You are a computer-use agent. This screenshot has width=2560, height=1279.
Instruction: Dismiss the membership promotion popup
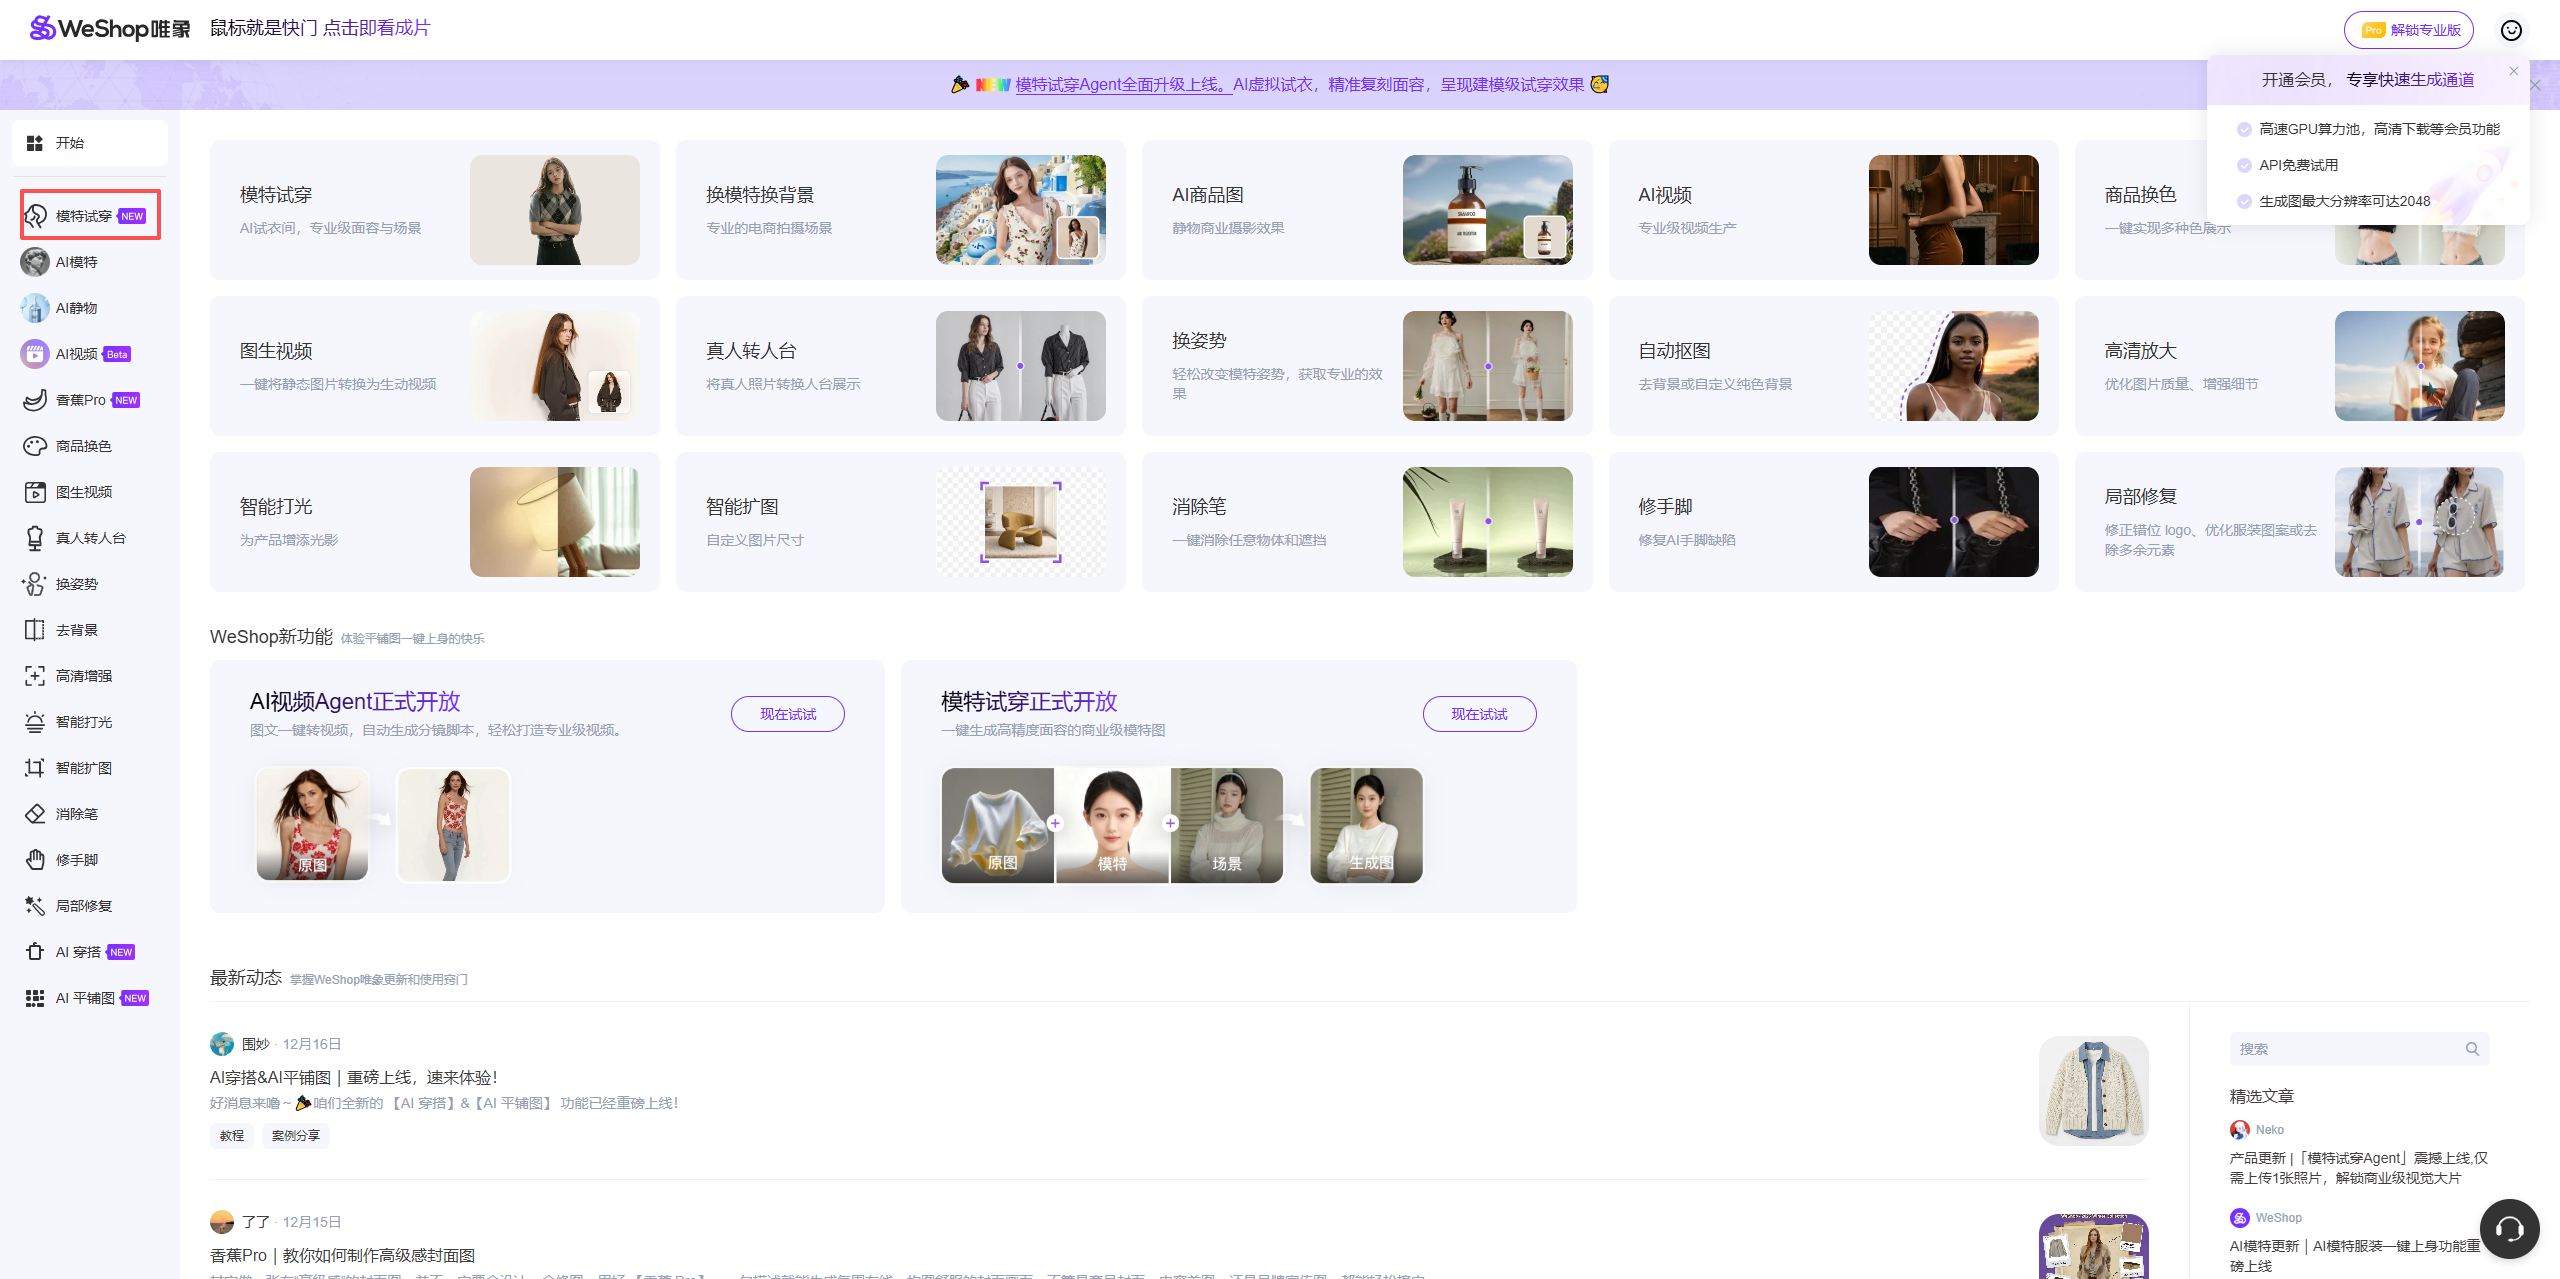pyautogui.click(x=2512, y=71)
